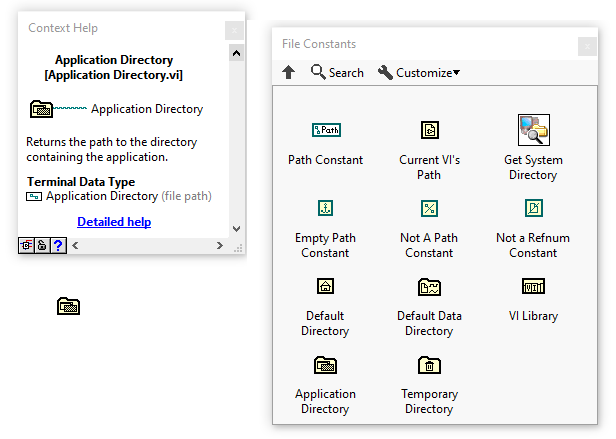Close the Context Help window
The width and height of the screenshot is (616, 439).
(234, 30)
